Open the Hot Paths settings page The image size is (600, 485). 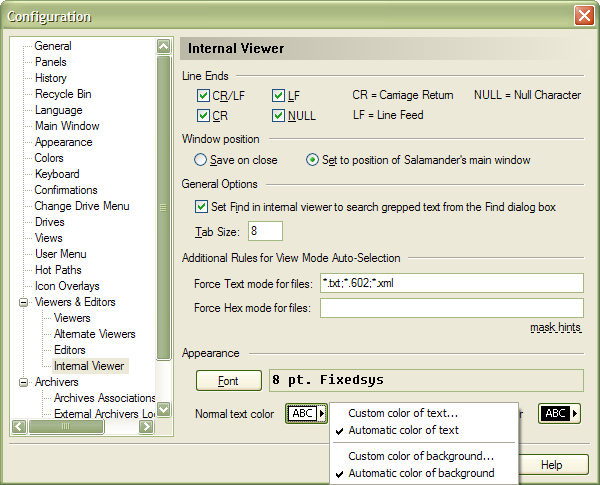click(58, 270)
